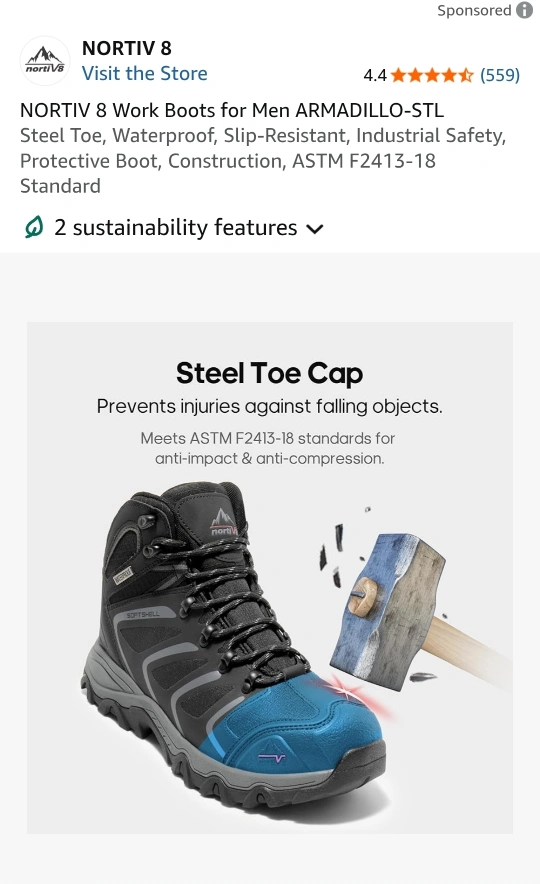Open NORTIV 8 Work Boots ARMADILLO-STL title
Image resolution: width=540 pixels, height=884 pixels.
pyautogui.click(x=232, y=110)
